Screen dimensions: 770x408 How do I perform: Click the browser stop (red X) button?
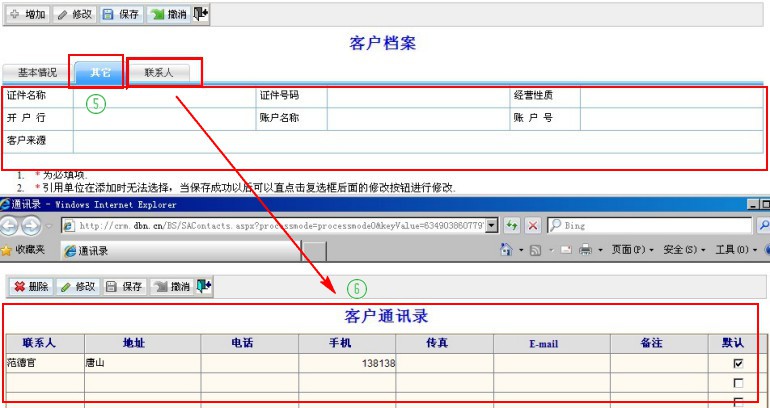[533, 226]
